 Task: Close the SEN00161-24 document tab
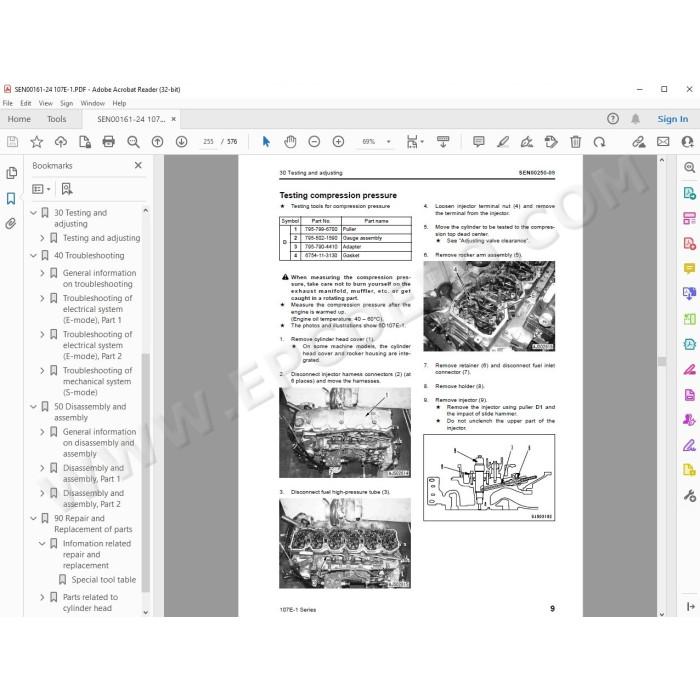174,119
